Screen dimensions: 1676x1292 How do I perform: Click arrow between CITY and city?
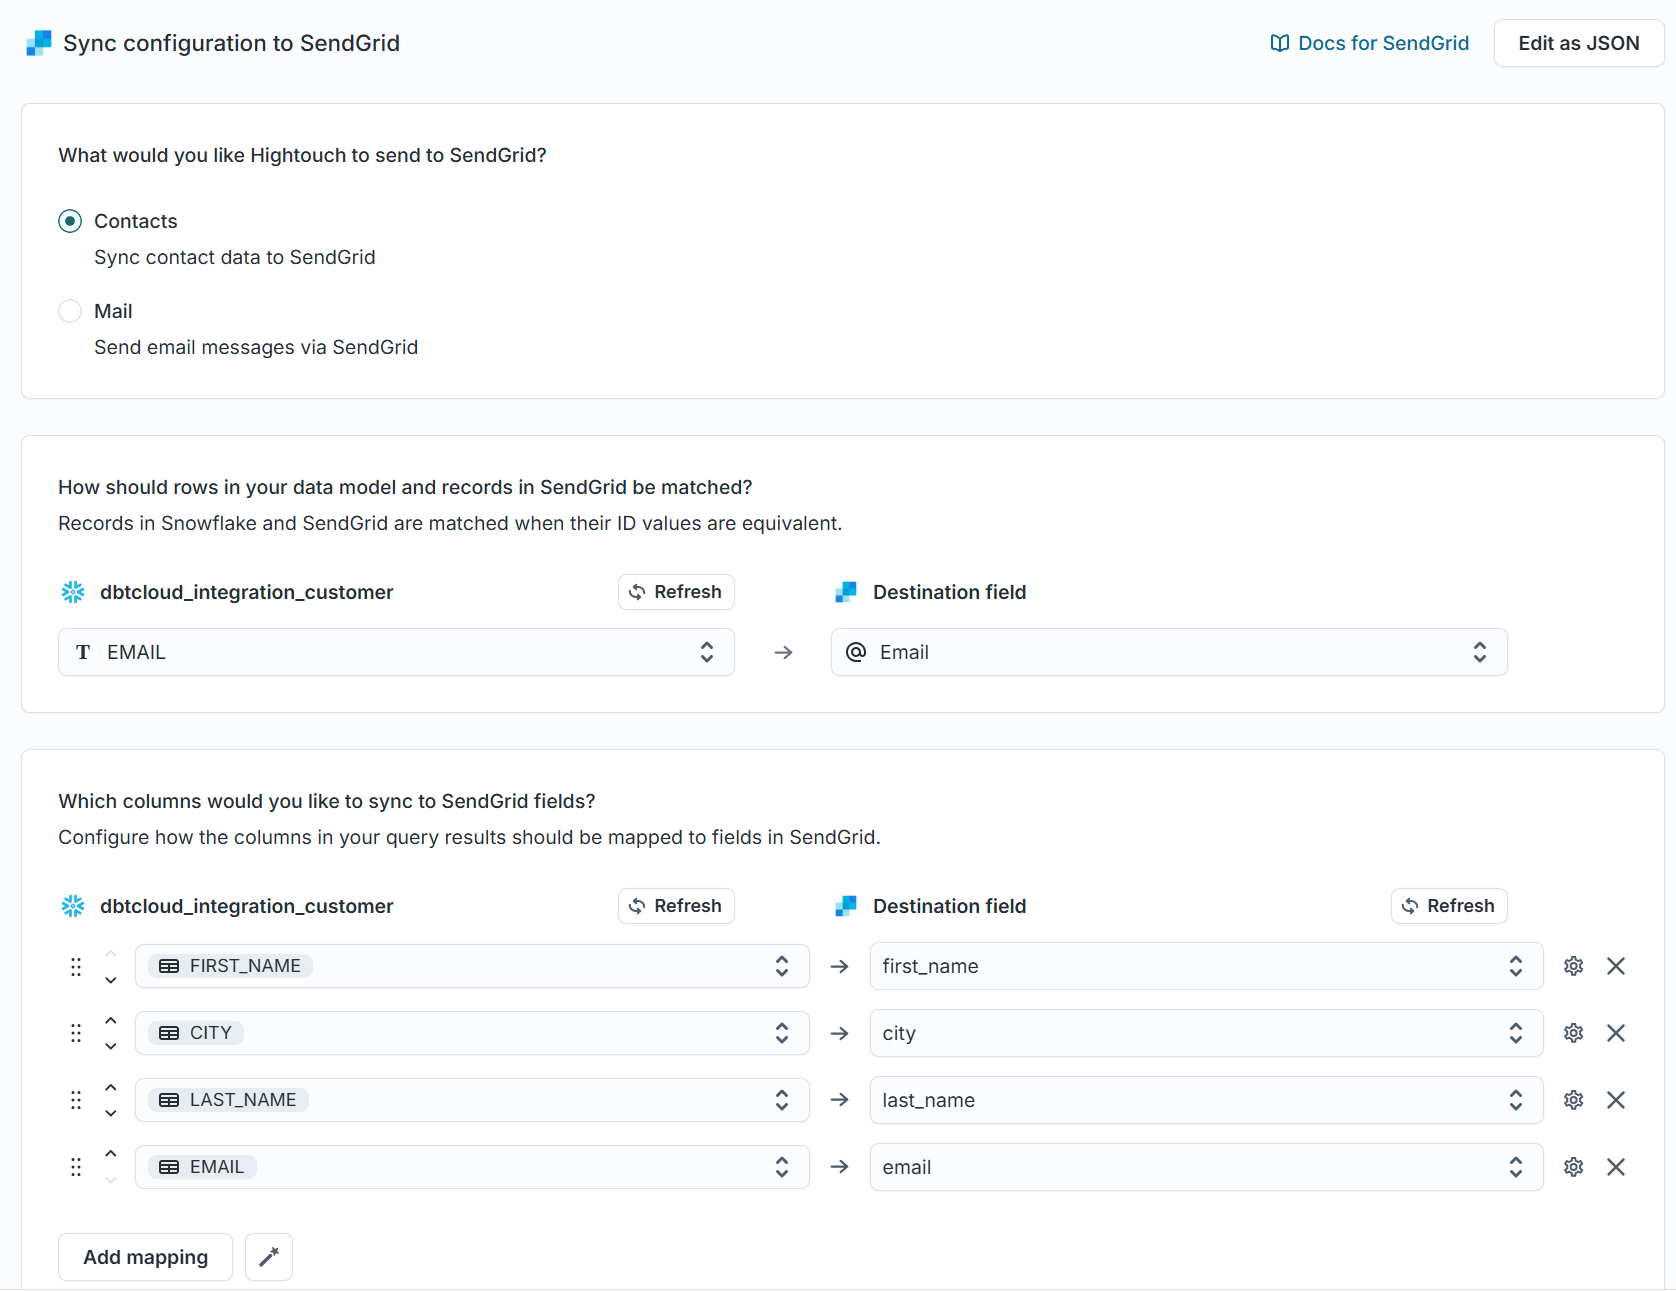(840, 1033)
